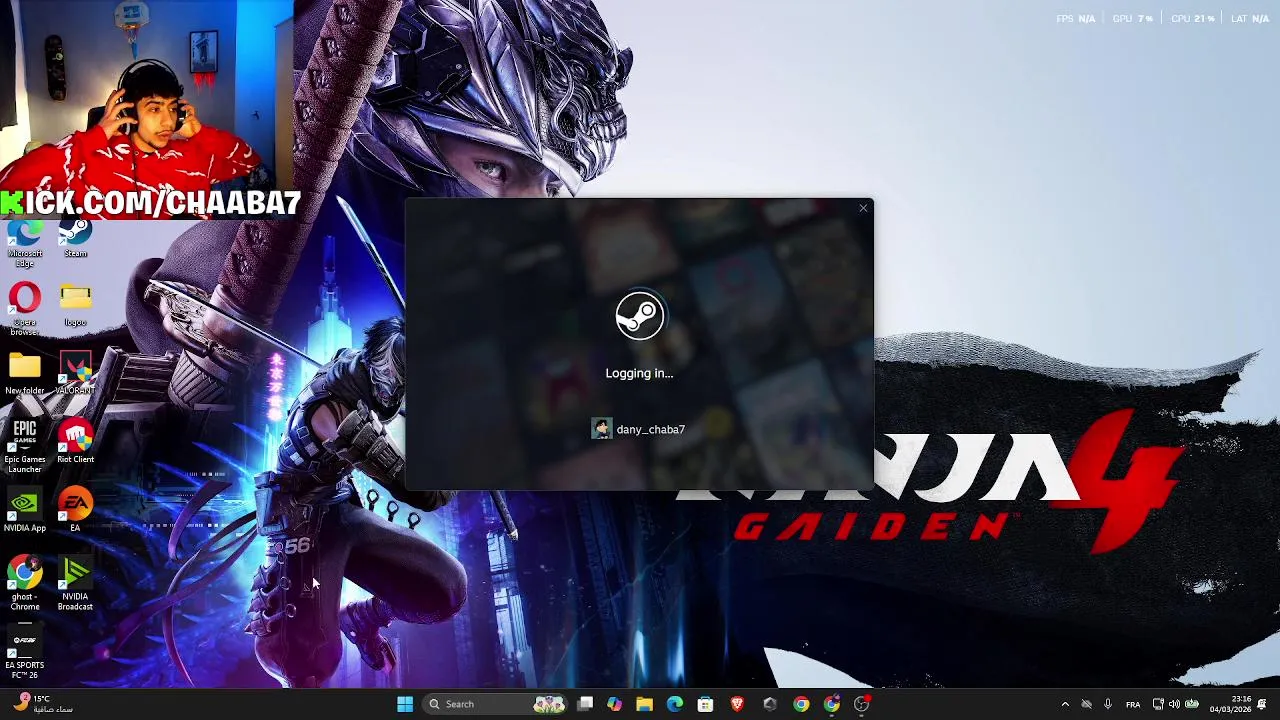
Task: Open the clock showing 23:16
Action: (x=1230, y=704)
